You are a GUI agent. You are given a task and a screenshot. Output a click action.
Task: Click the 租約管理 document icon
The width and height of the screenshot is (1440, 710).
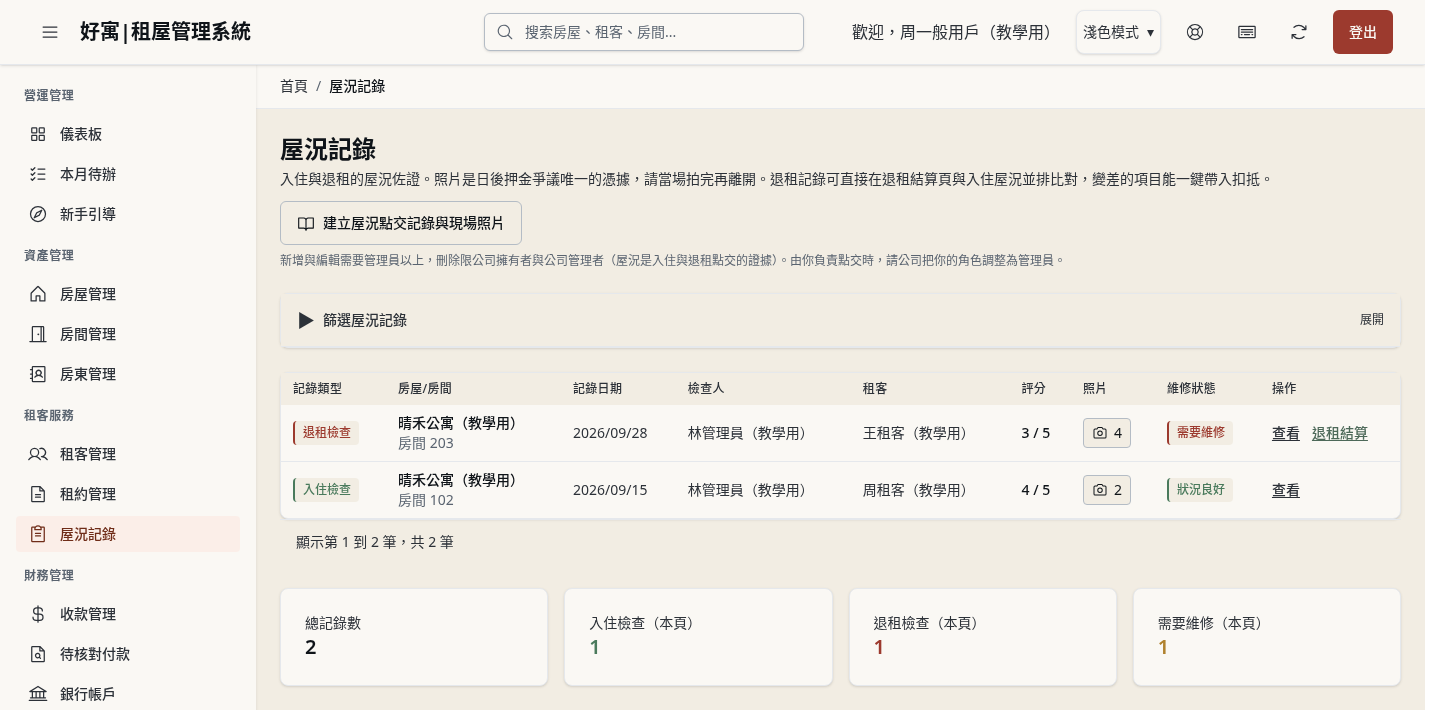(38, 494)
